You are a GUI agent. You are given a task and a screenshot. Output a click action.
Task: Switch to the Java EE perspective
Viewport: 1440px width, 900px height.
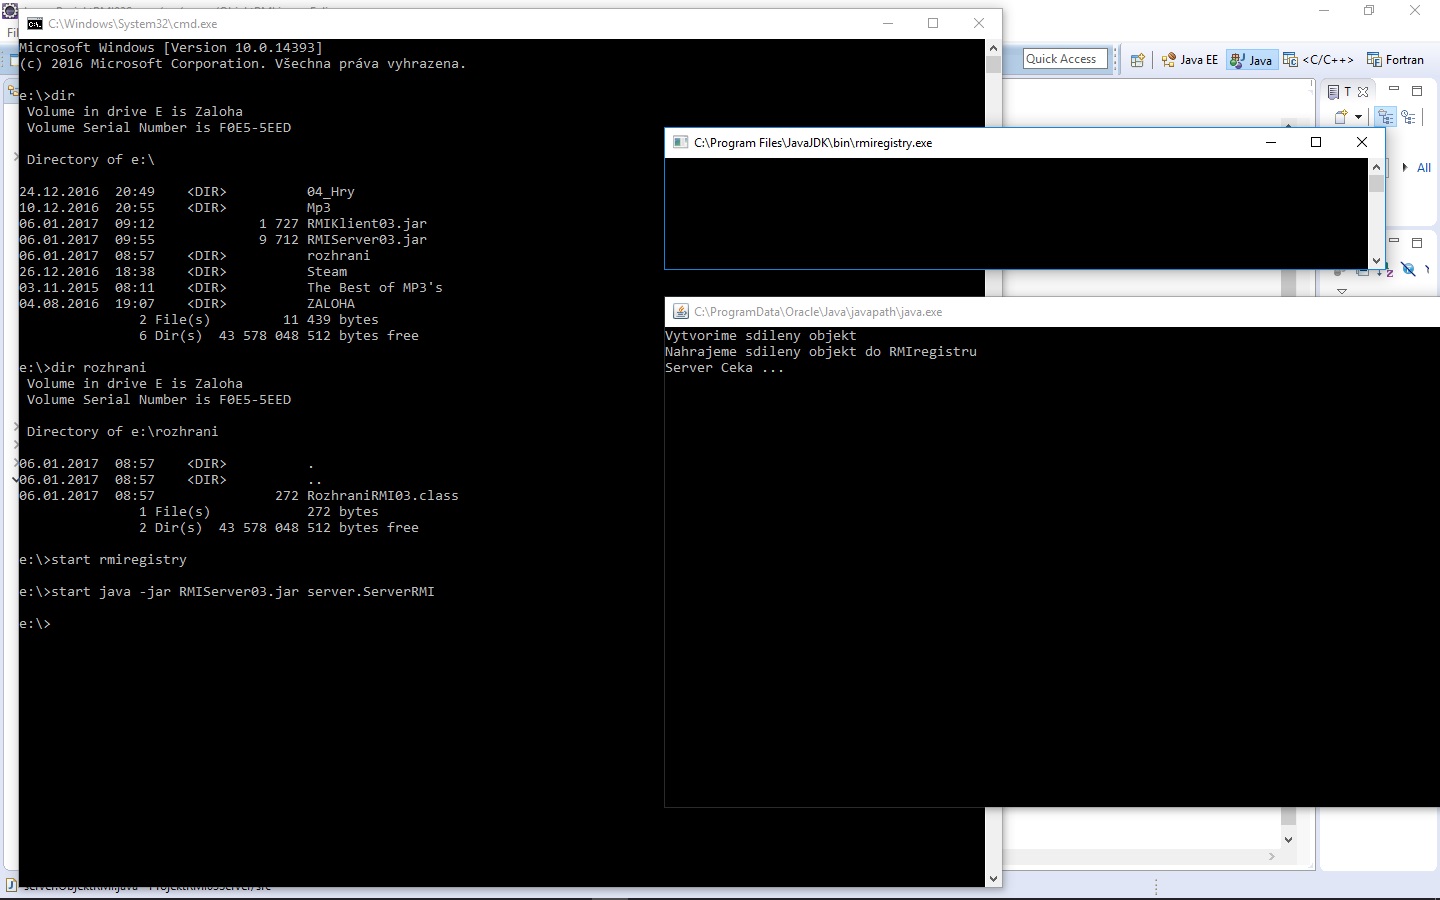1199,60
